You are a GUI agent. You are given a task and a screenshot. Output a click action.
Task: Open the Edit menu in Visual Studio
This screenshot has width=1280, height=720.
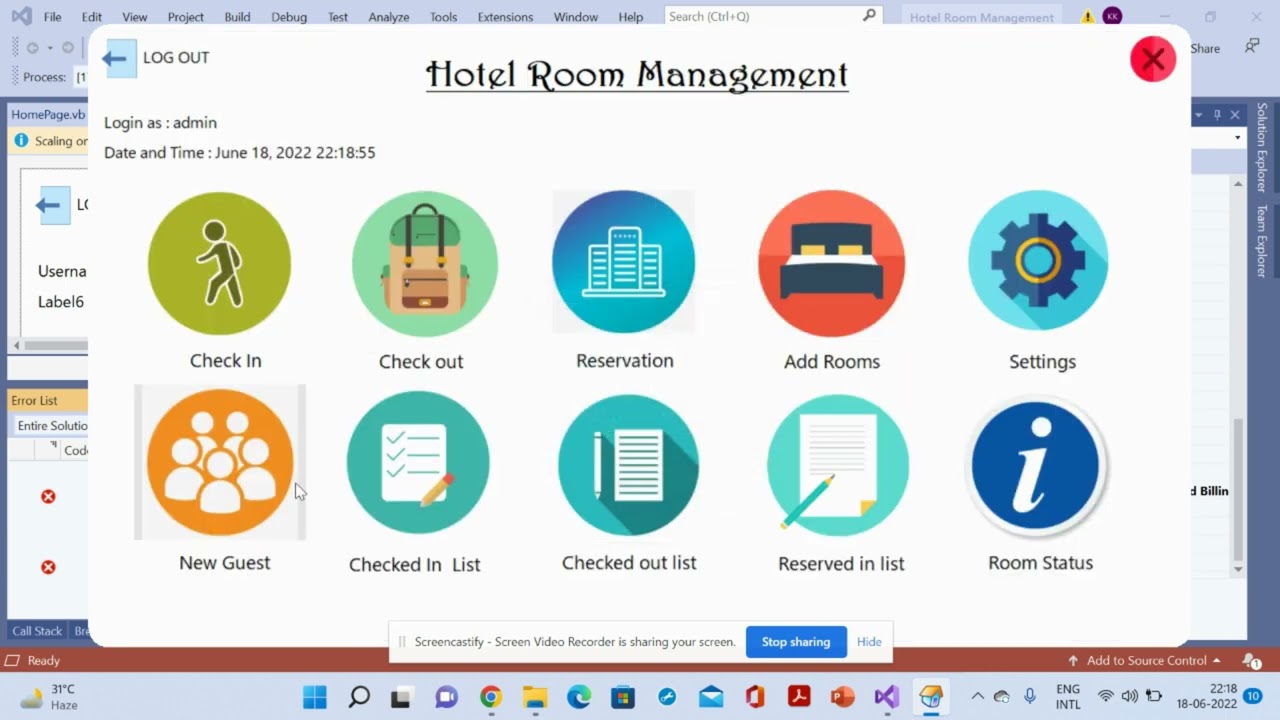tap(92, 17)
